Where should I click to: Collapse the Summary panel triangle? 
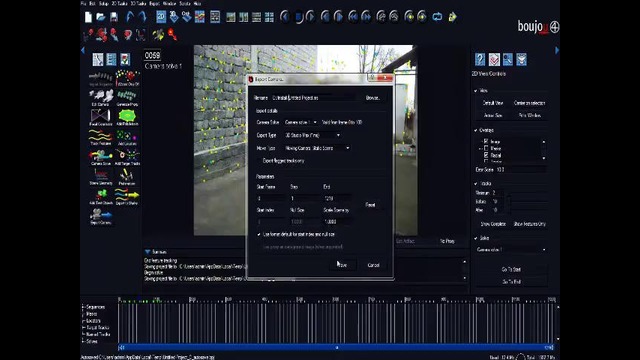[x=147, y=252]
